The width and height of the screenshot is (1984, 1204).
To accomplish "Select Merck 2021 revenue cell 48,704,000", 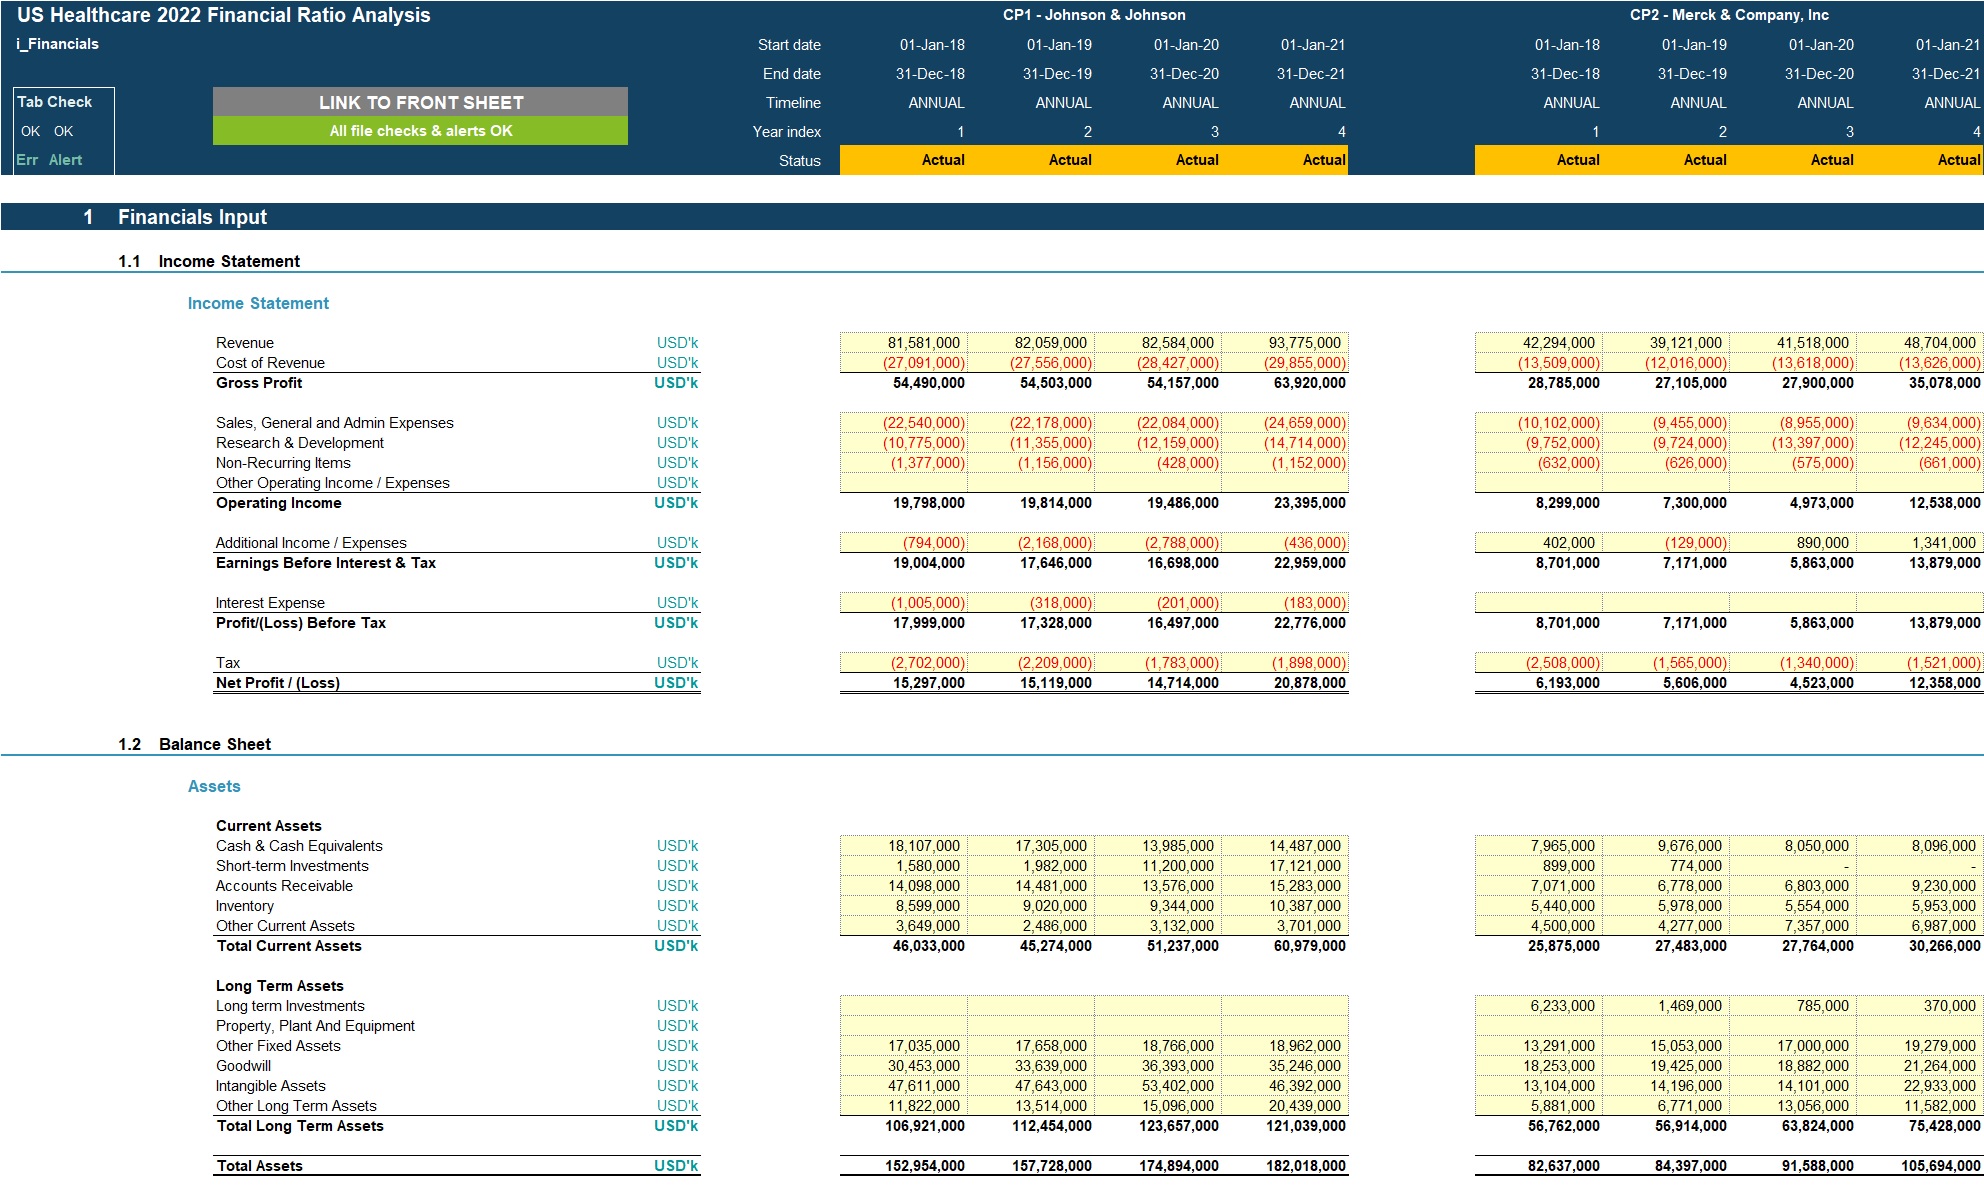I will (x=1920, y=343).
